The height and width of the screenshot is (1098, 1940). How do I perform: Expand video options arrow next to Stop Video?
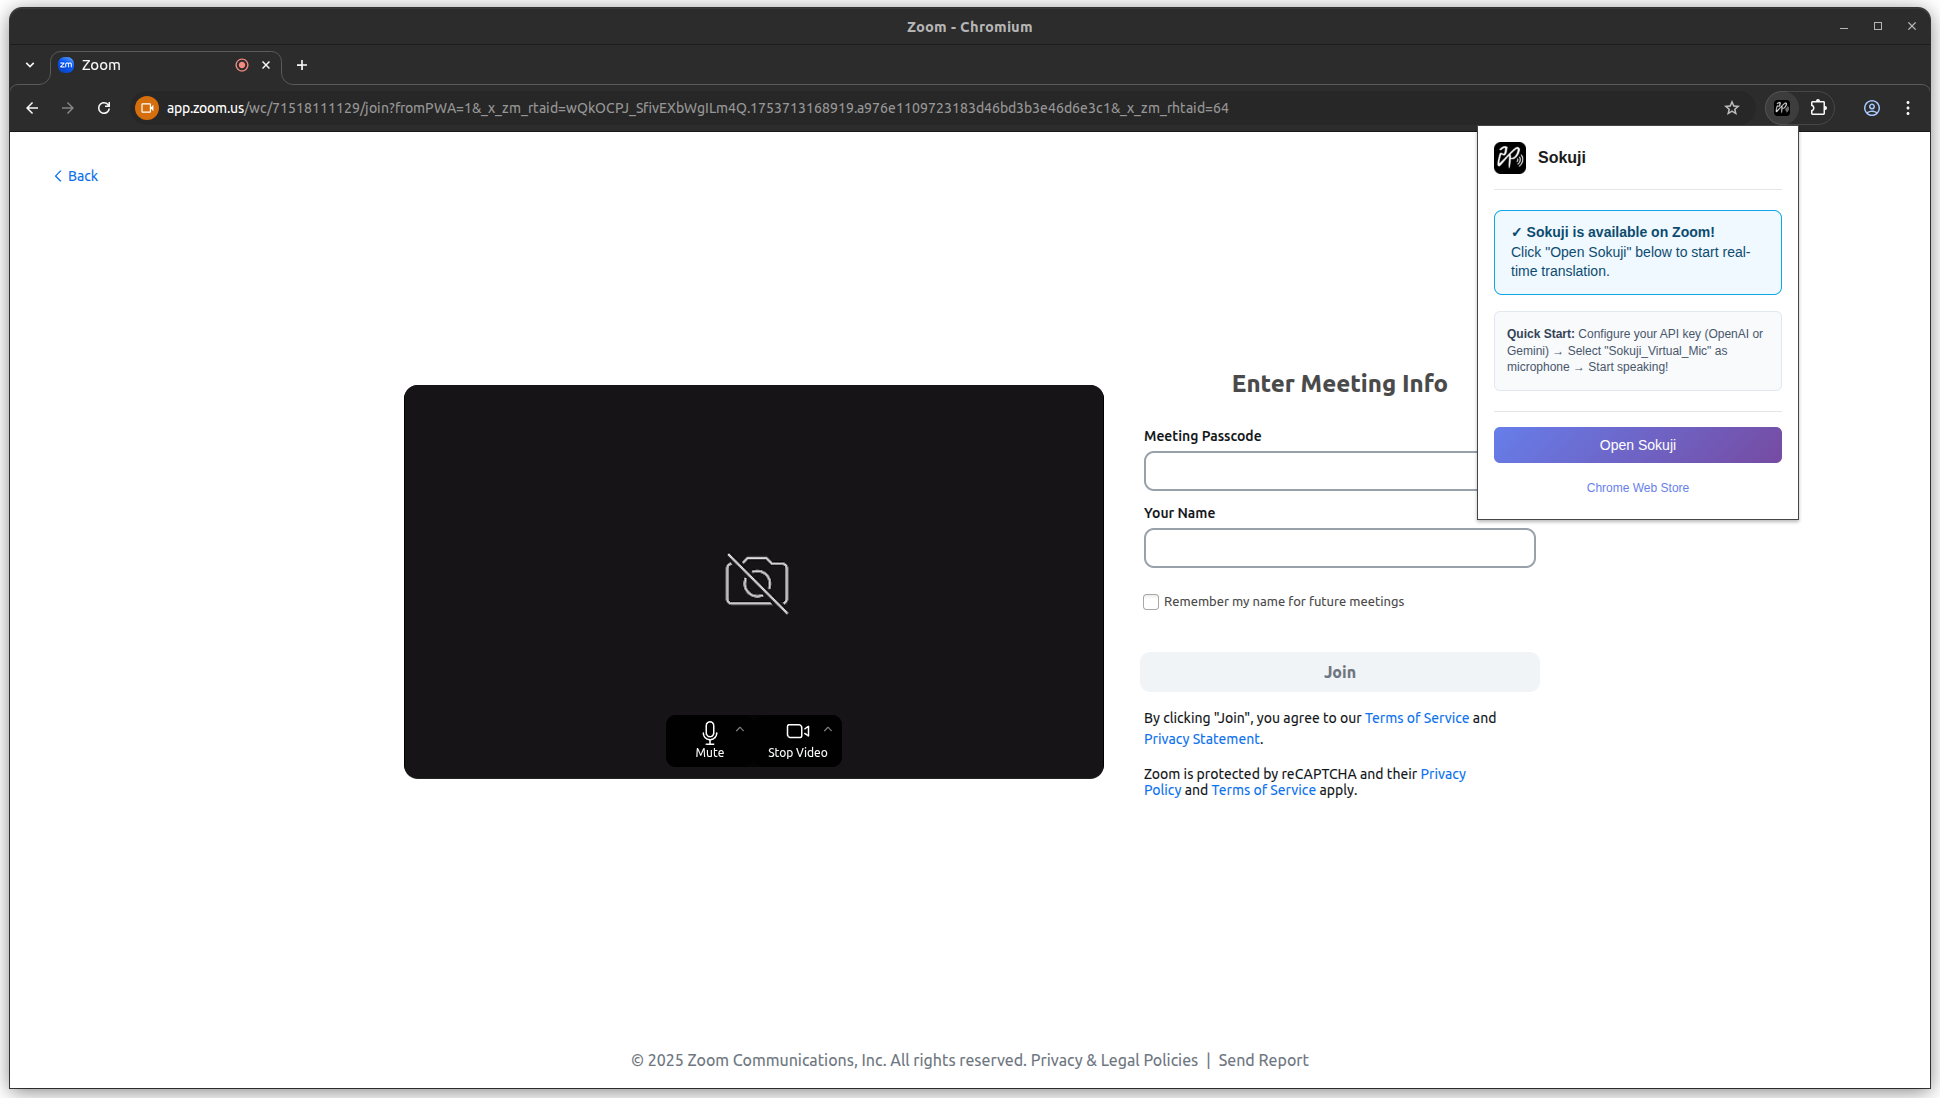coord(828,730)
